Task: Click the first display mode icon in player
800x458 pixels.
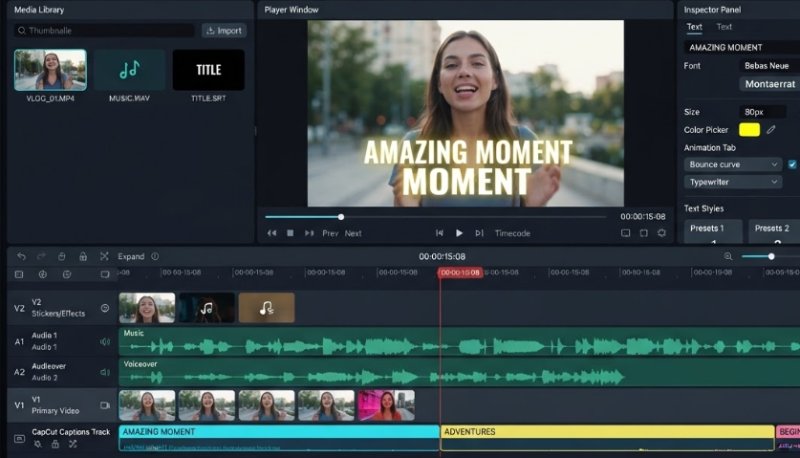Action: tap(626, 233)
